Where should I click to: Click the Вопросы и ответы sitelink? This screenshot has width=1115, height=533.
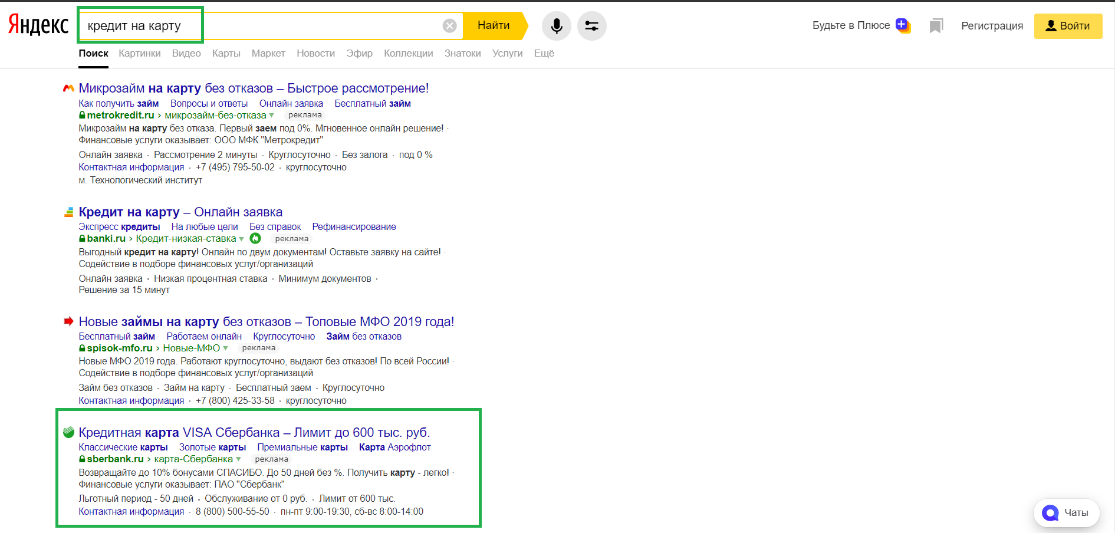209,104
